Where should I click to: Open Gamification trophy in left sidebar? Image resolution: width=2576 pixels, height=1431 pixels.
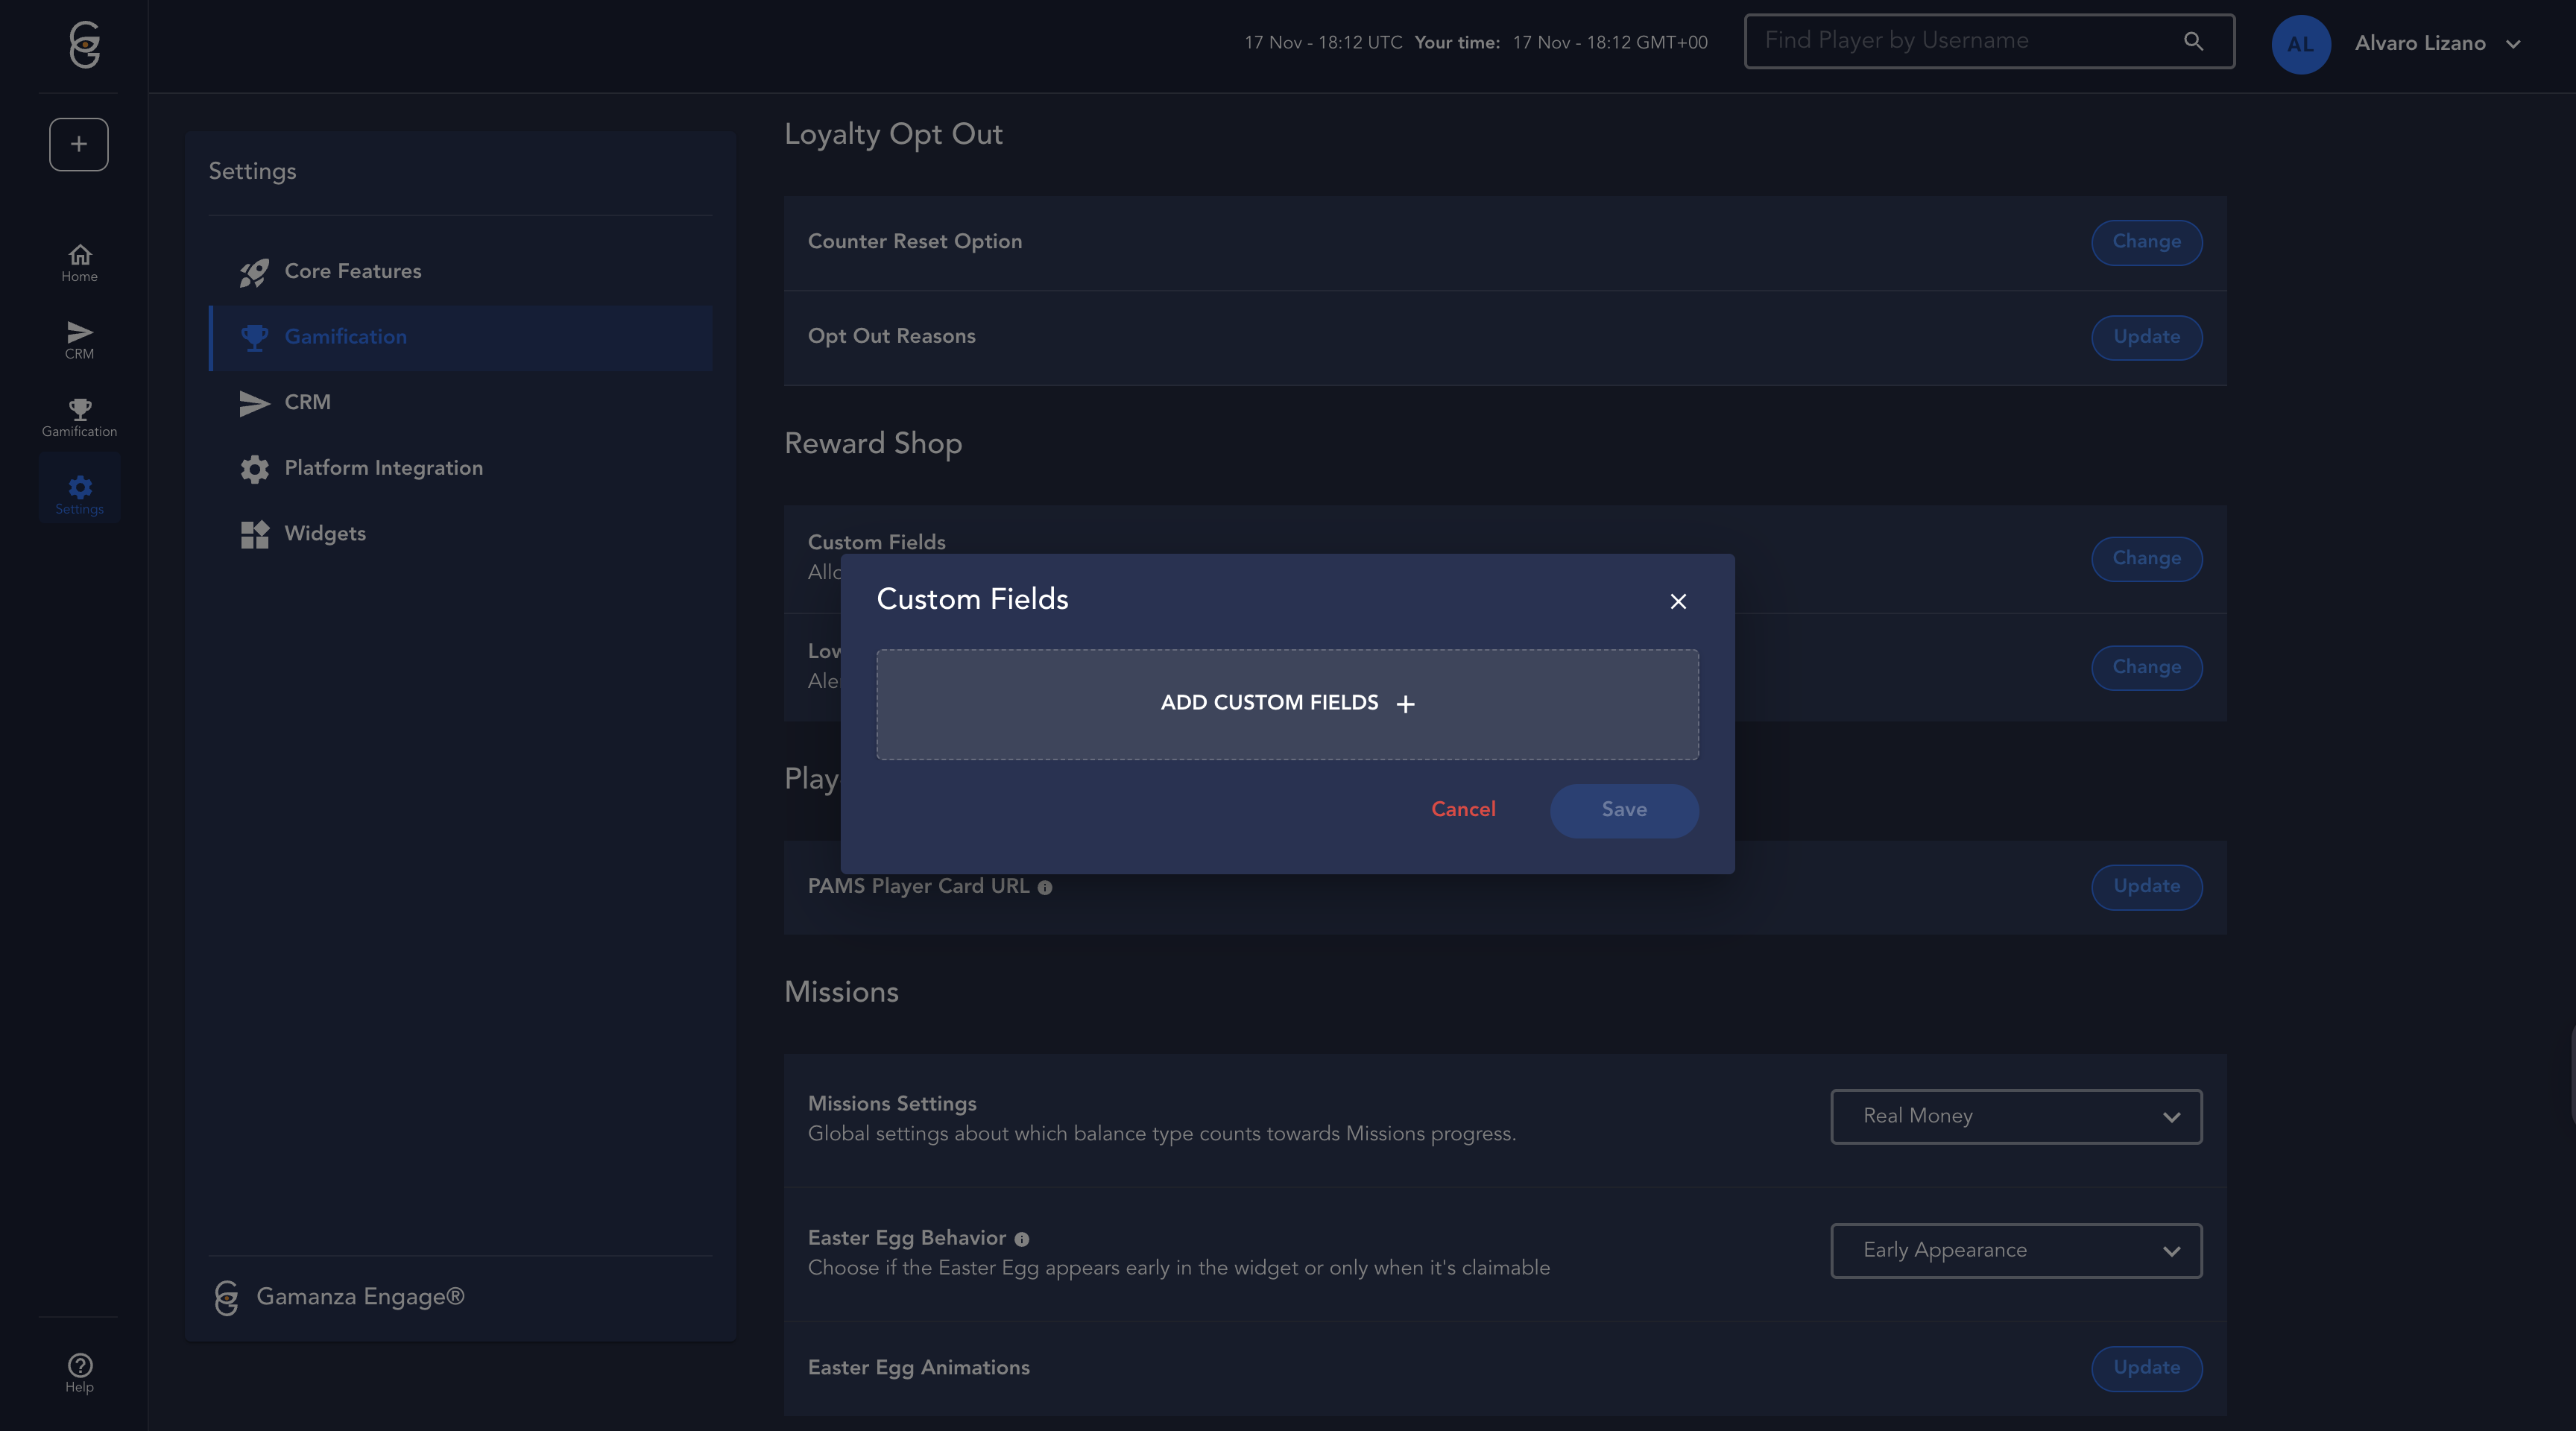[79, 417]
